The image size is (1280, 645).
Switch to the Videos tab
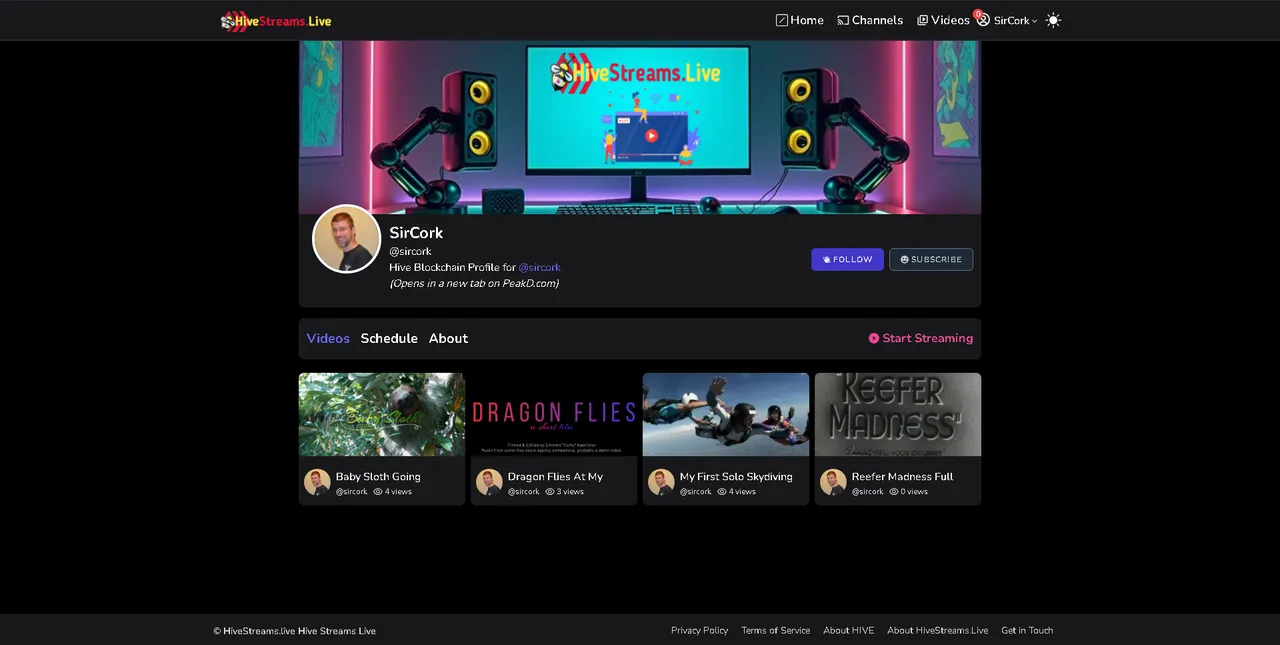tap(328, 338)
